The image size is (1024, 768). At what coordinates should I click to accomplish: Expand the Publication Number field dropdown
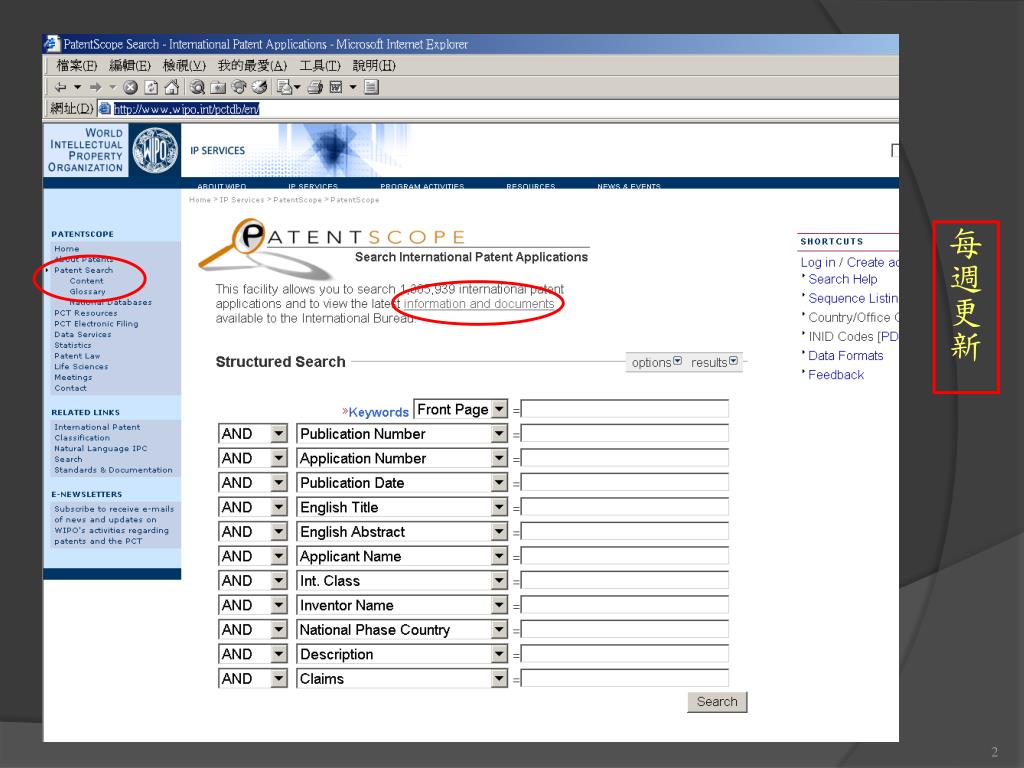499,434
